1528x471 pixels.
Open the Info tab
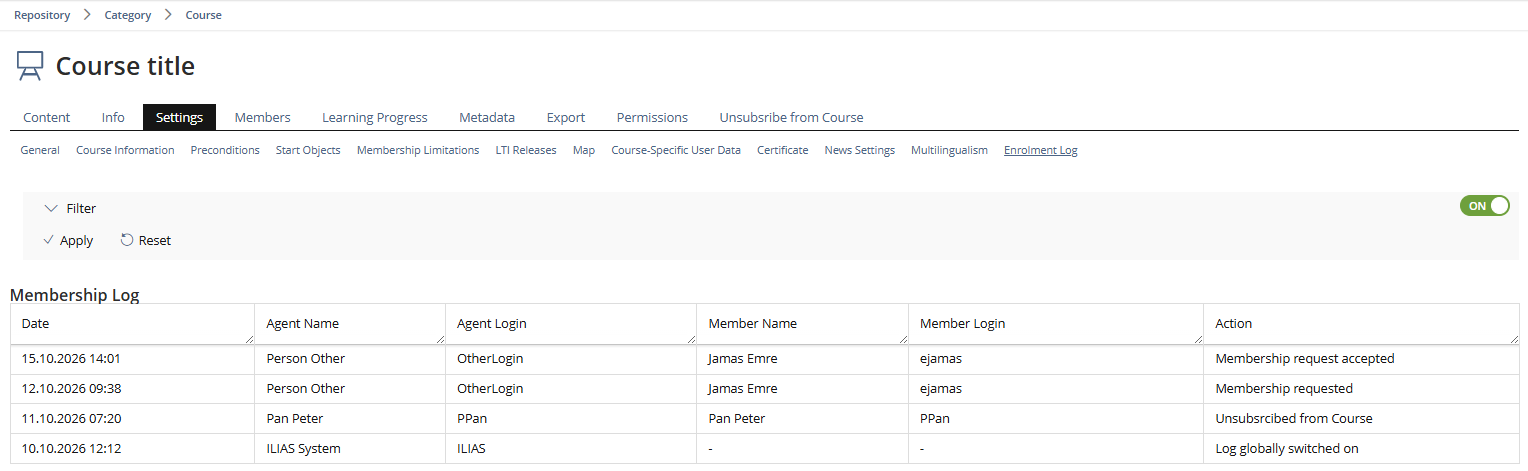[113, 117]
